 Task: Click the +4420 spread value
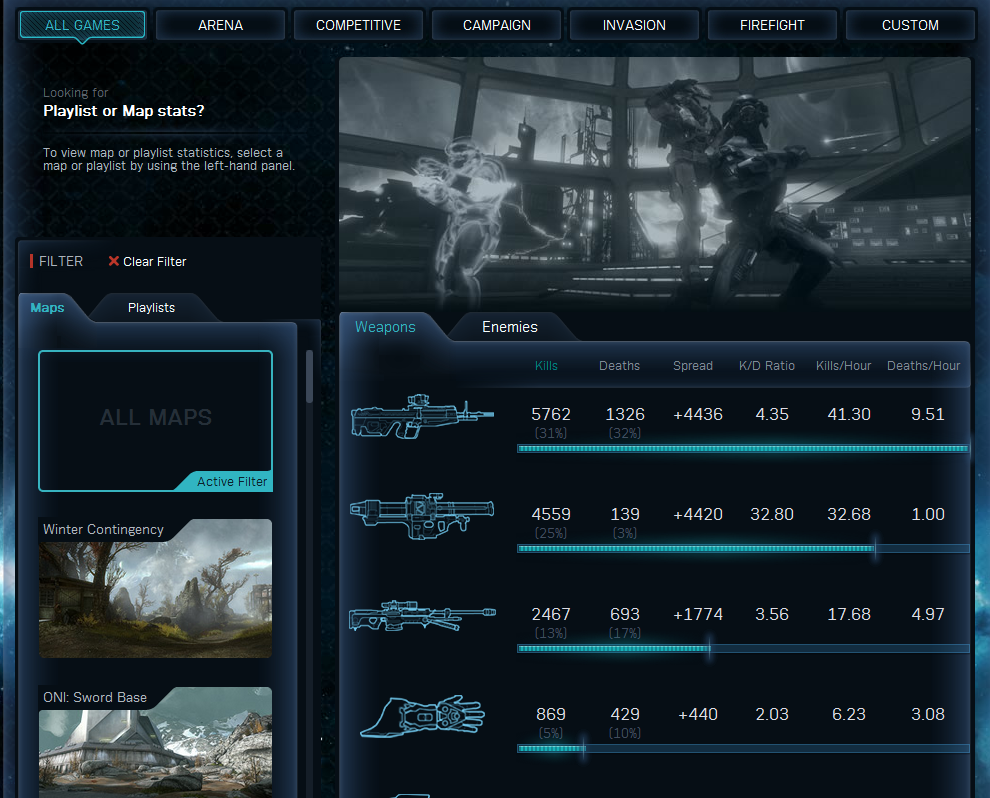coord(698,514)
